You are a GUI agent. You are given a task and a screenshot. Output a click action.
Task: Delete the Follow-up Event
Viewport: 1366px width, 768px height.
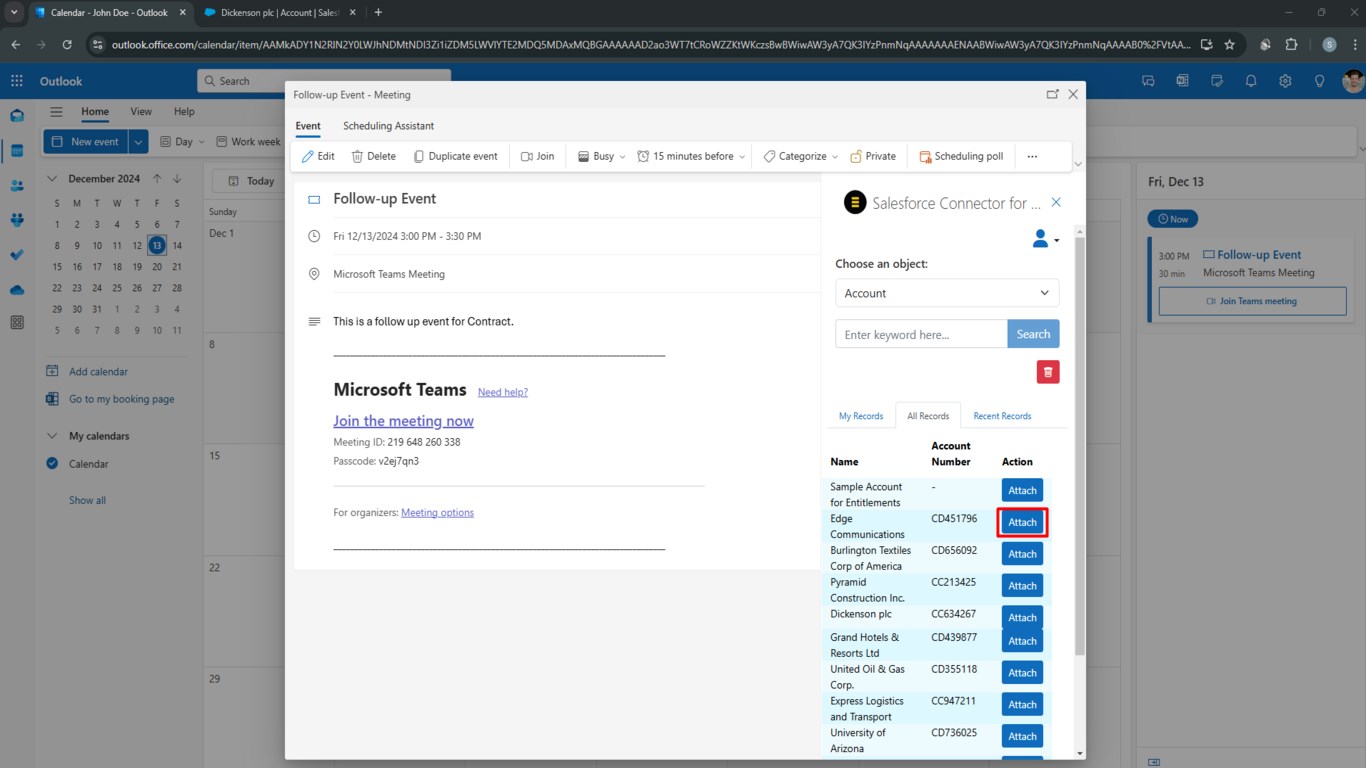click(x=373, y=156)
